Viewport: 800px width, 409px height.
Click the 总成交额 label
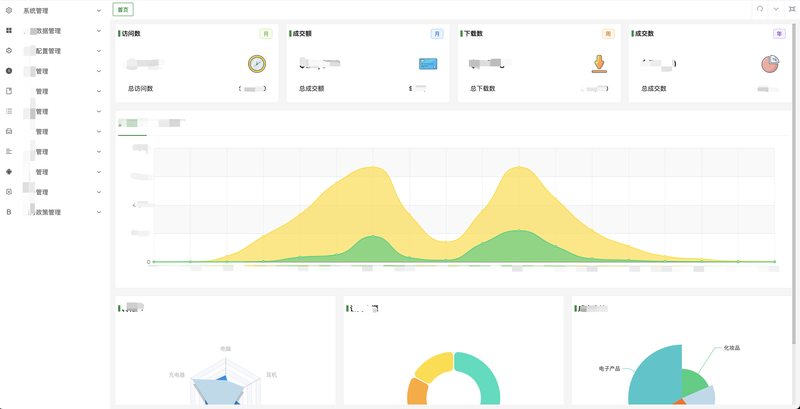311,88
